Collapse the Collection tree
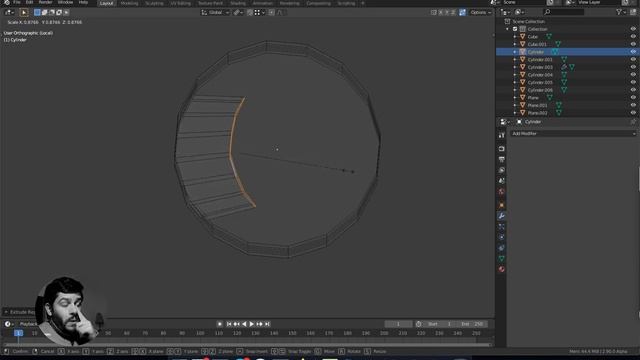Screen dimensions: 640x360 (x=508, y=29)
